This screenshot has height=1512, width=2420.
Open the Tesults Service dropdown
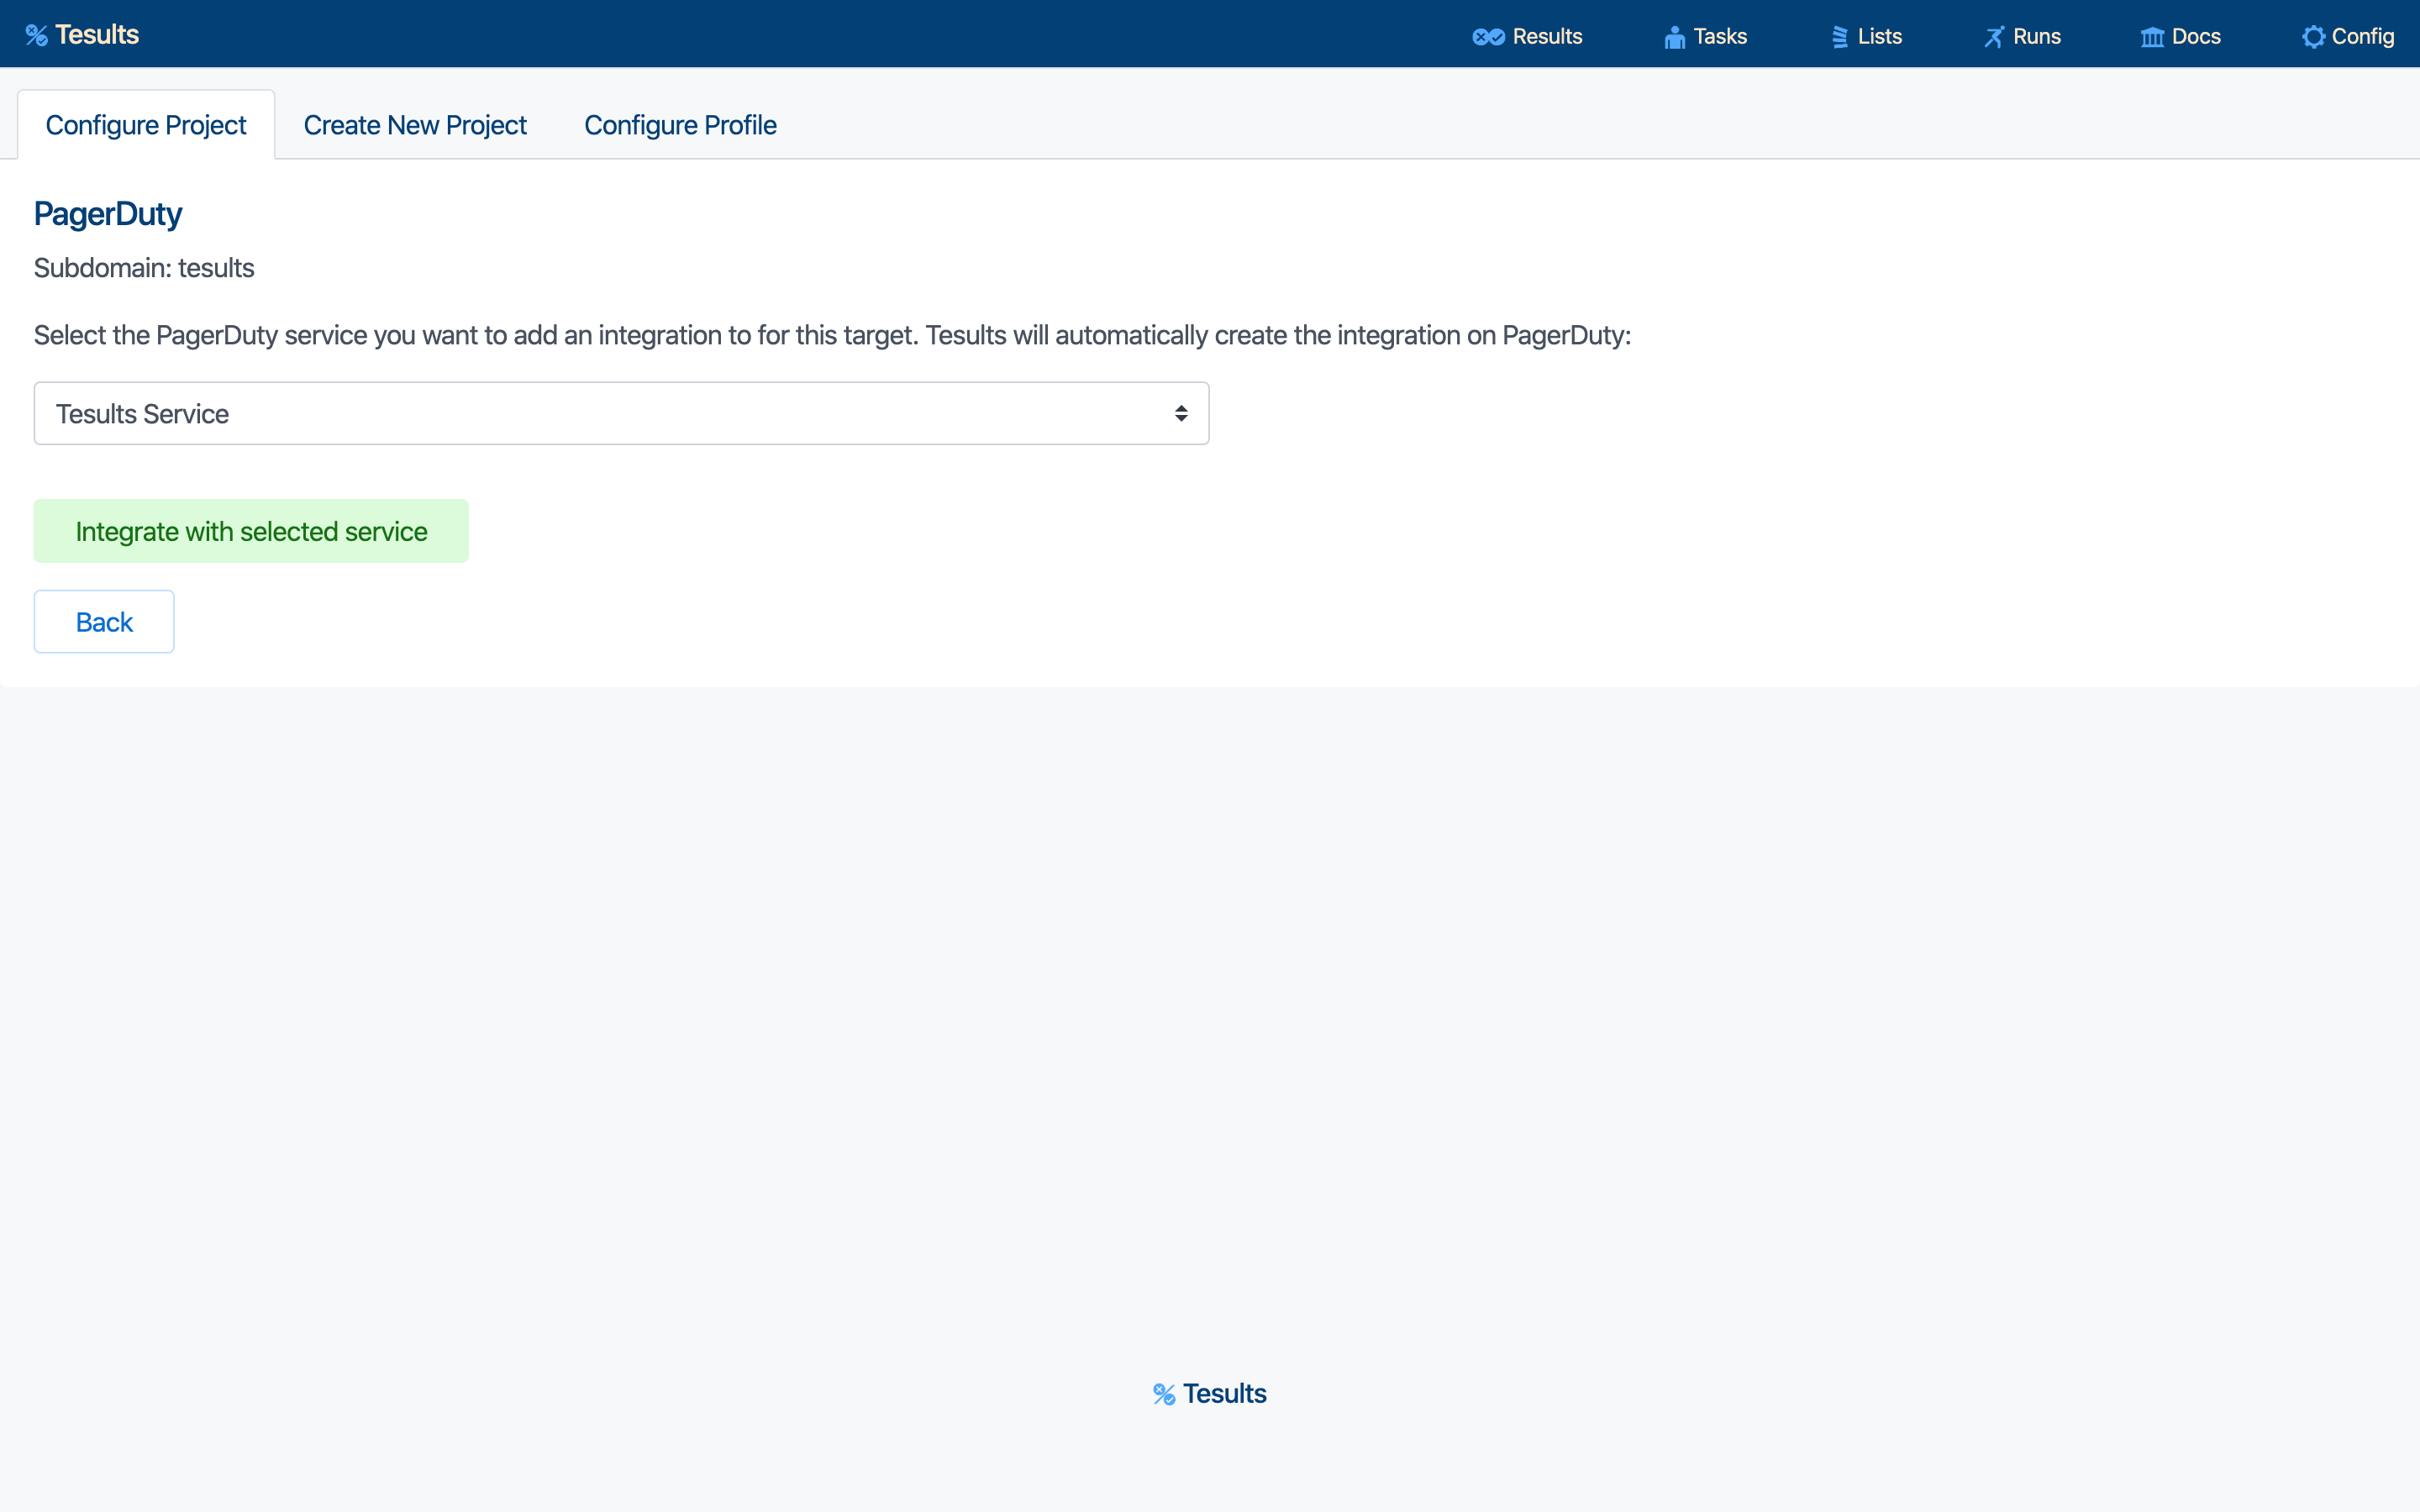[621, 413]
